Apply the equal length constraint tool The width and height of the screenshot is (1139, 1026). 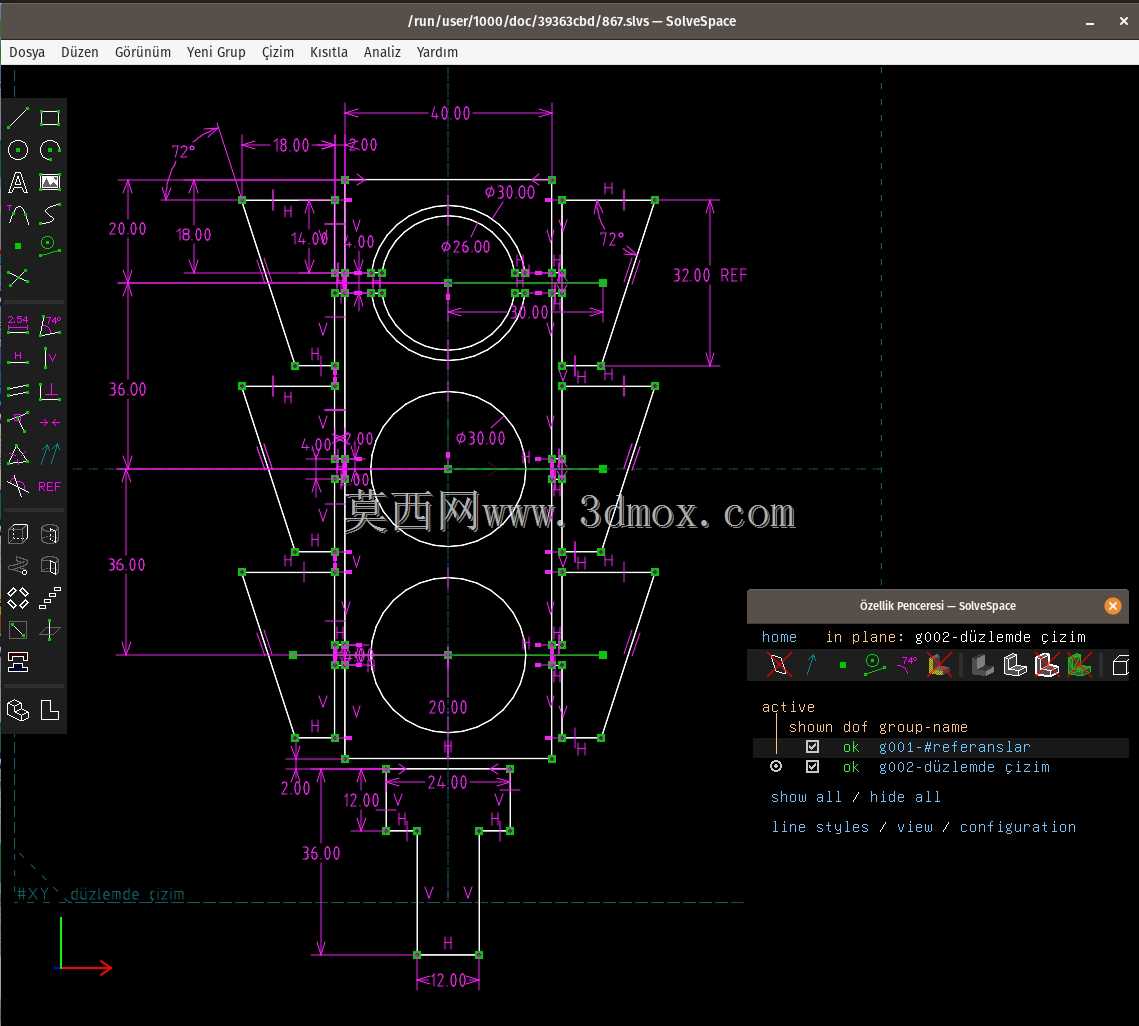point(18,454)
